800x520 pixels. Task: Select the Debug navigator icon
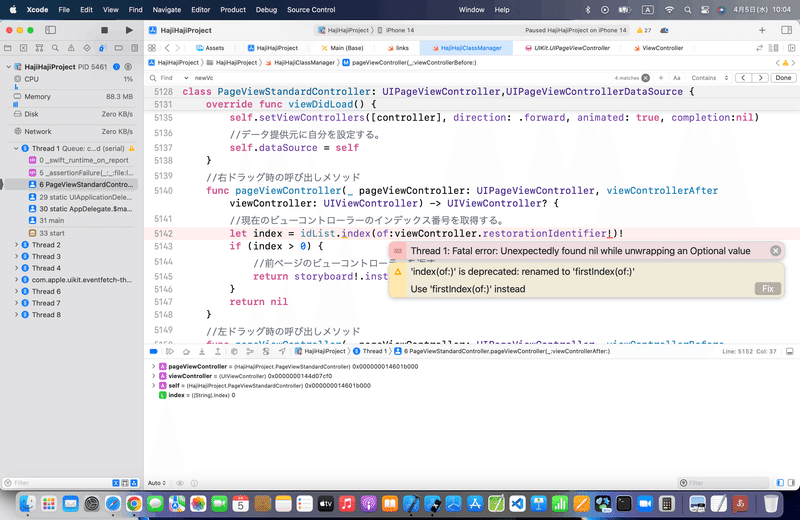tap(103, 48)
